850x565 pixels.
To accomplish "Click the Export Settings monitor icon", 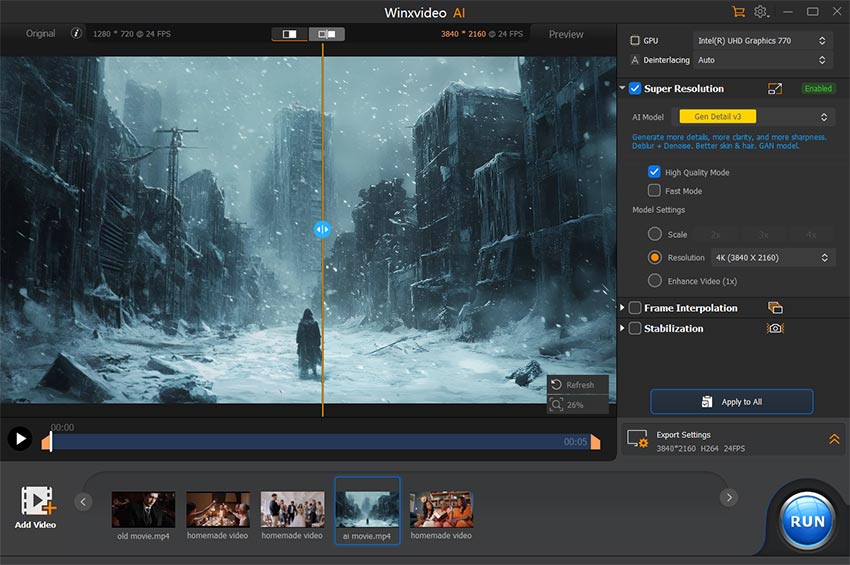I will pyautogui.click(x=637, y=439).
